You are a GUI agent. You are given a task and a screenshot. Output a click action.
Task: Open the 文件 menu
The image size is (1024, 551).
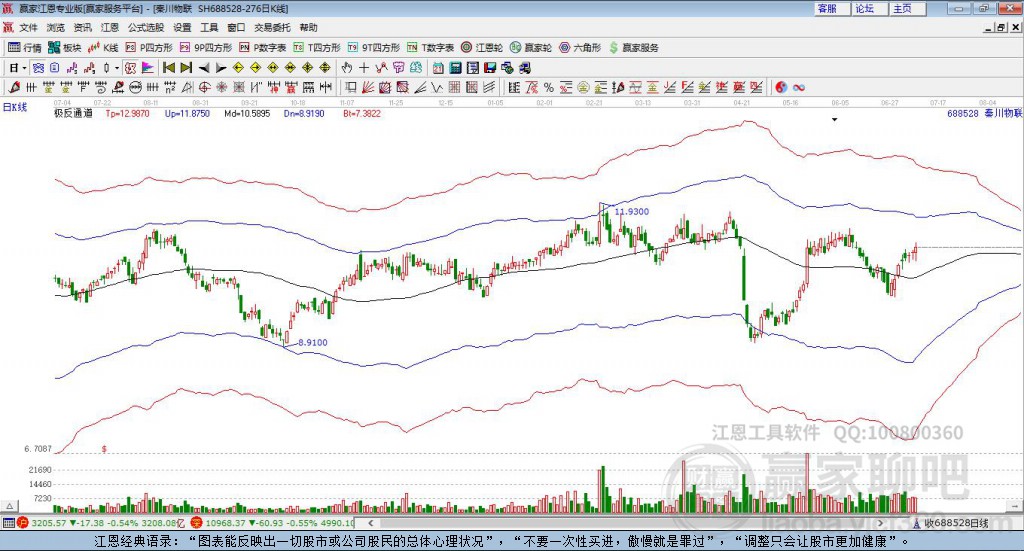(x=28, y=27)
